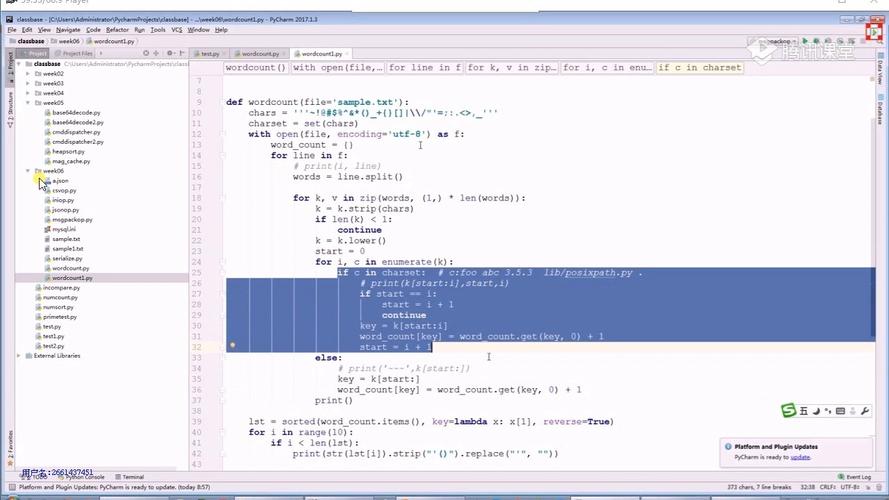
Task: Open the Event Log
Action: (854, 477)
